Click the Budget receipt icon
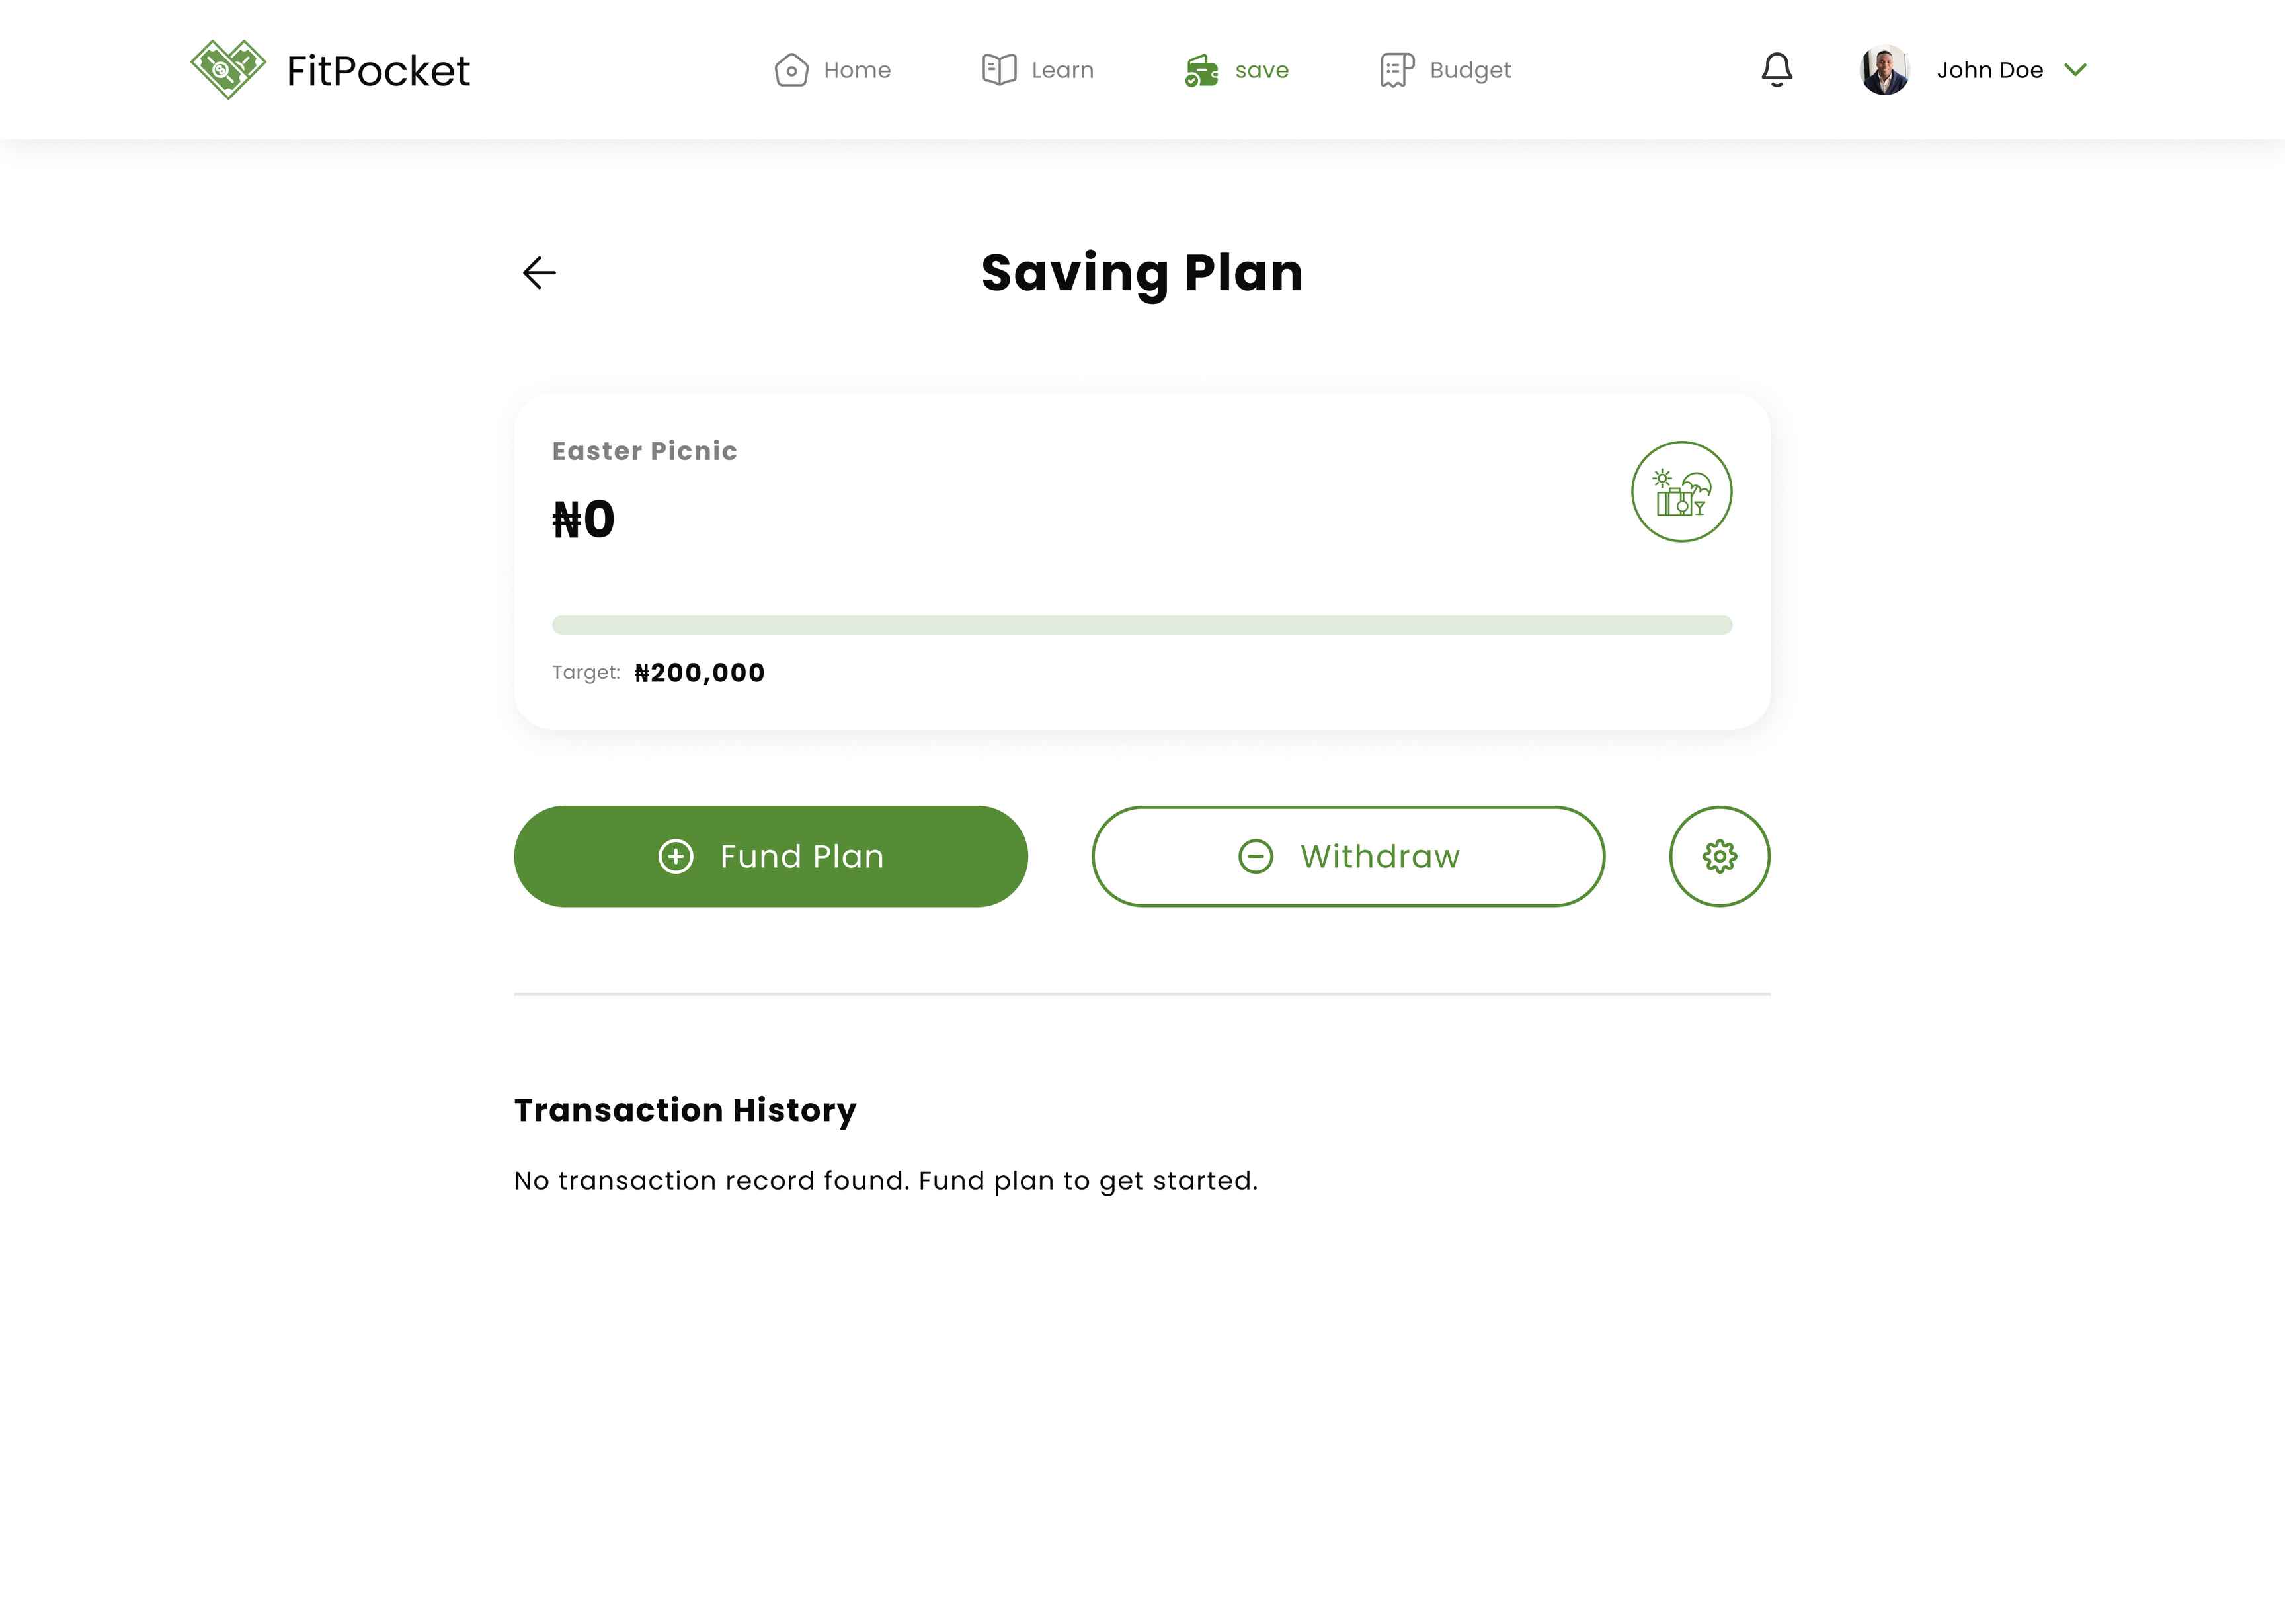This screenshot has height=1624, width=2285. click(x=1397, y=70)
